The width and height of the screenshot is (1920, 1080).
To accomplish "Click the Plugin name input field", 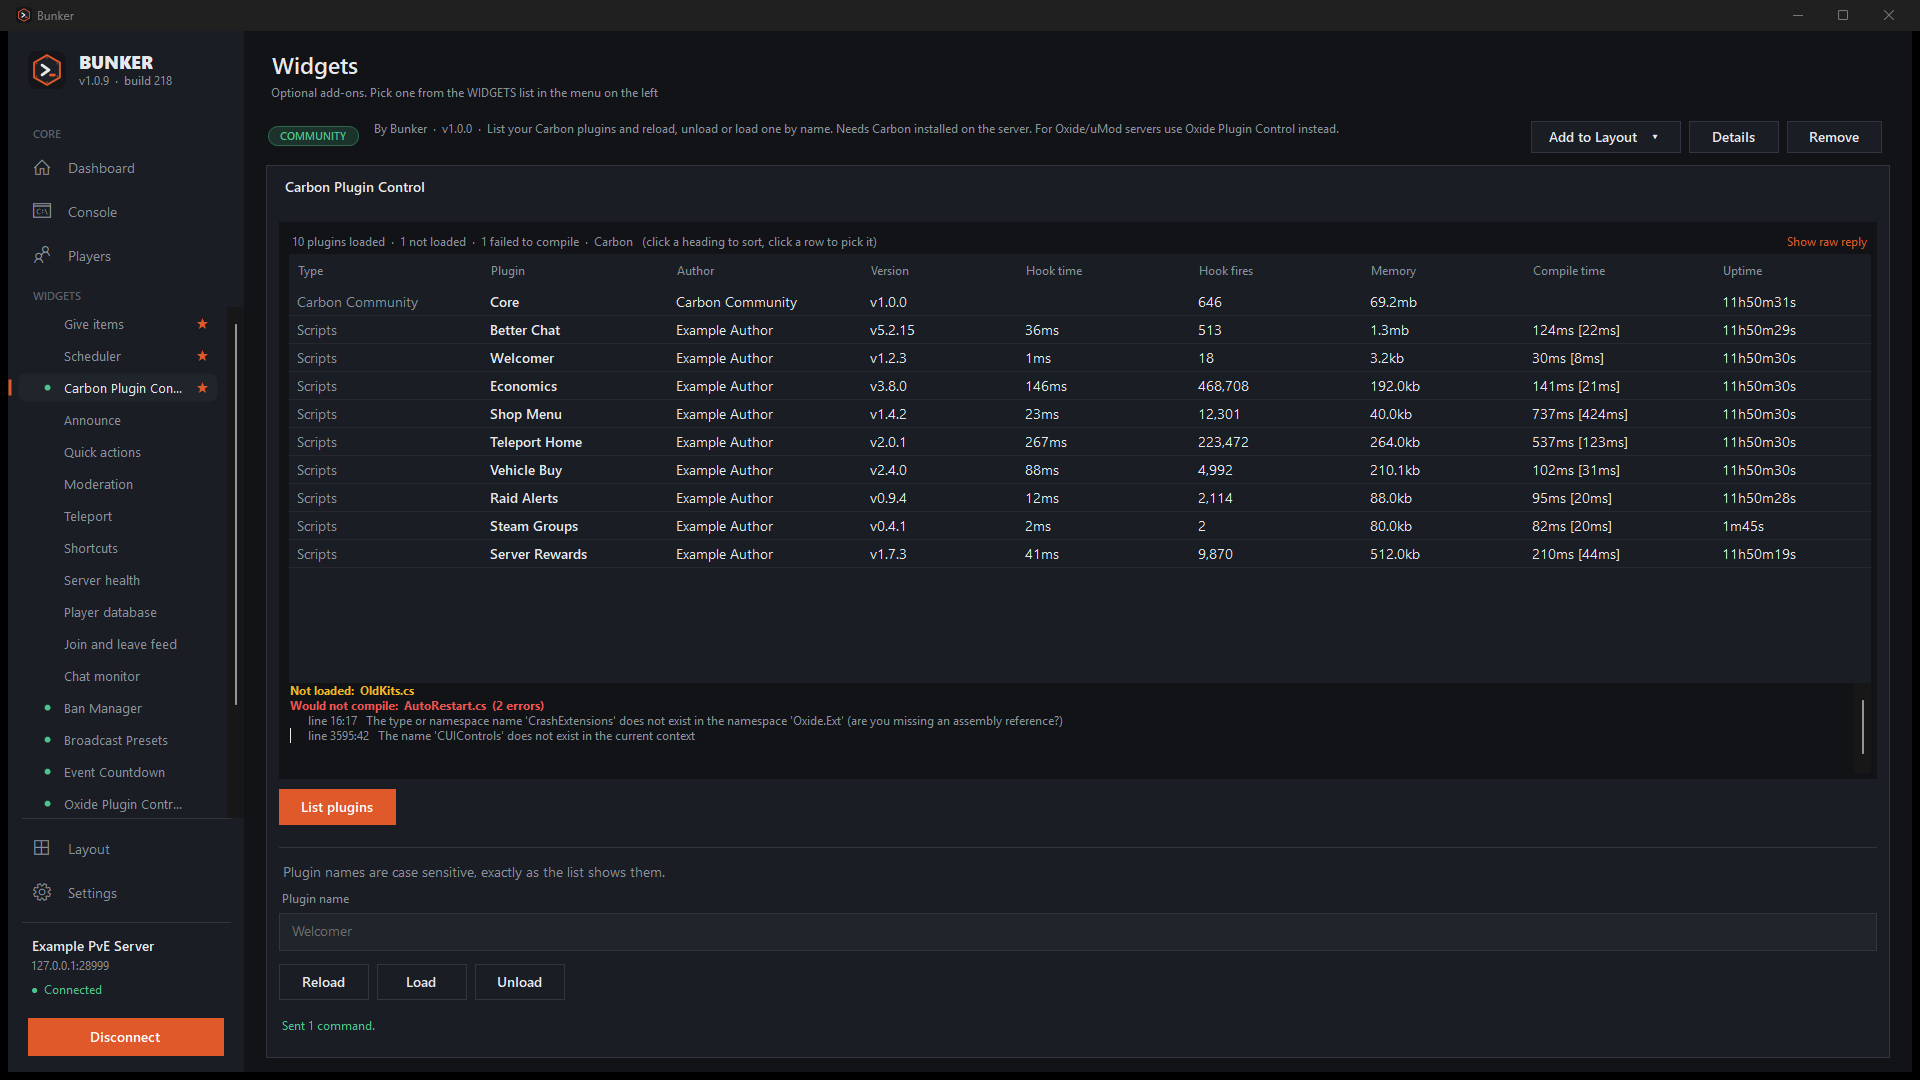I will tap(1077, 931).
